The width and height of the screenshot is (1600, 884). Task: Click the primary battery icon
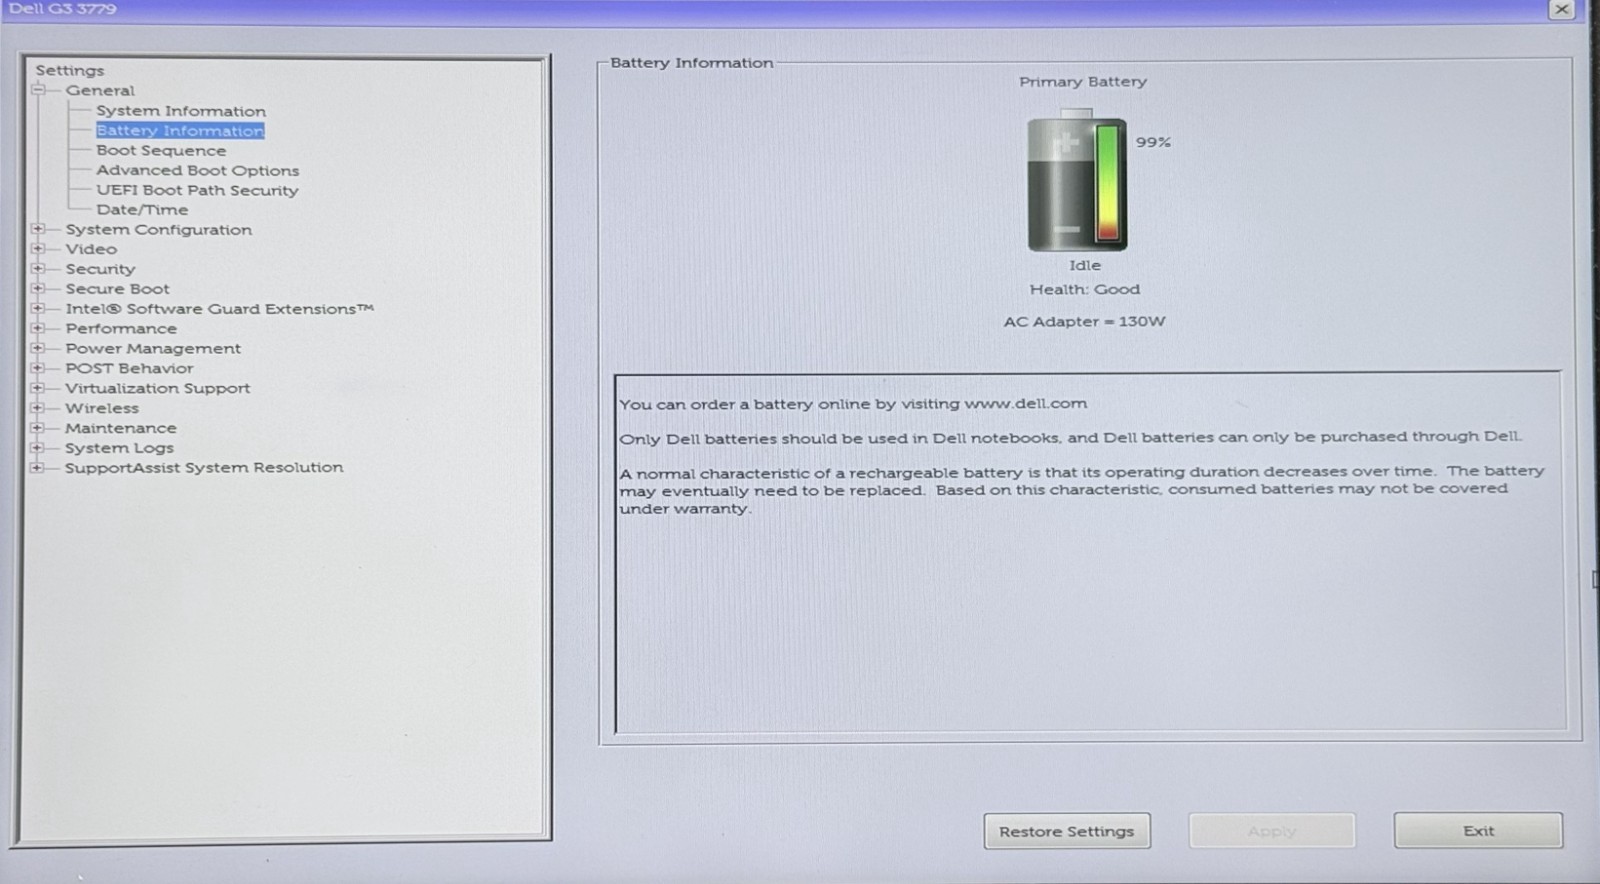(x=1077, y=182)
